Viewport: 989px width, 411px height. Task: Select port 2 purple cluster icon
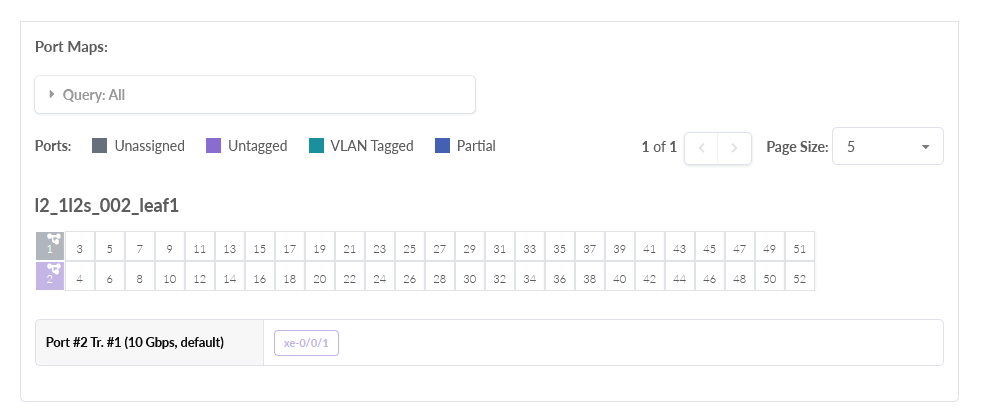50,277
